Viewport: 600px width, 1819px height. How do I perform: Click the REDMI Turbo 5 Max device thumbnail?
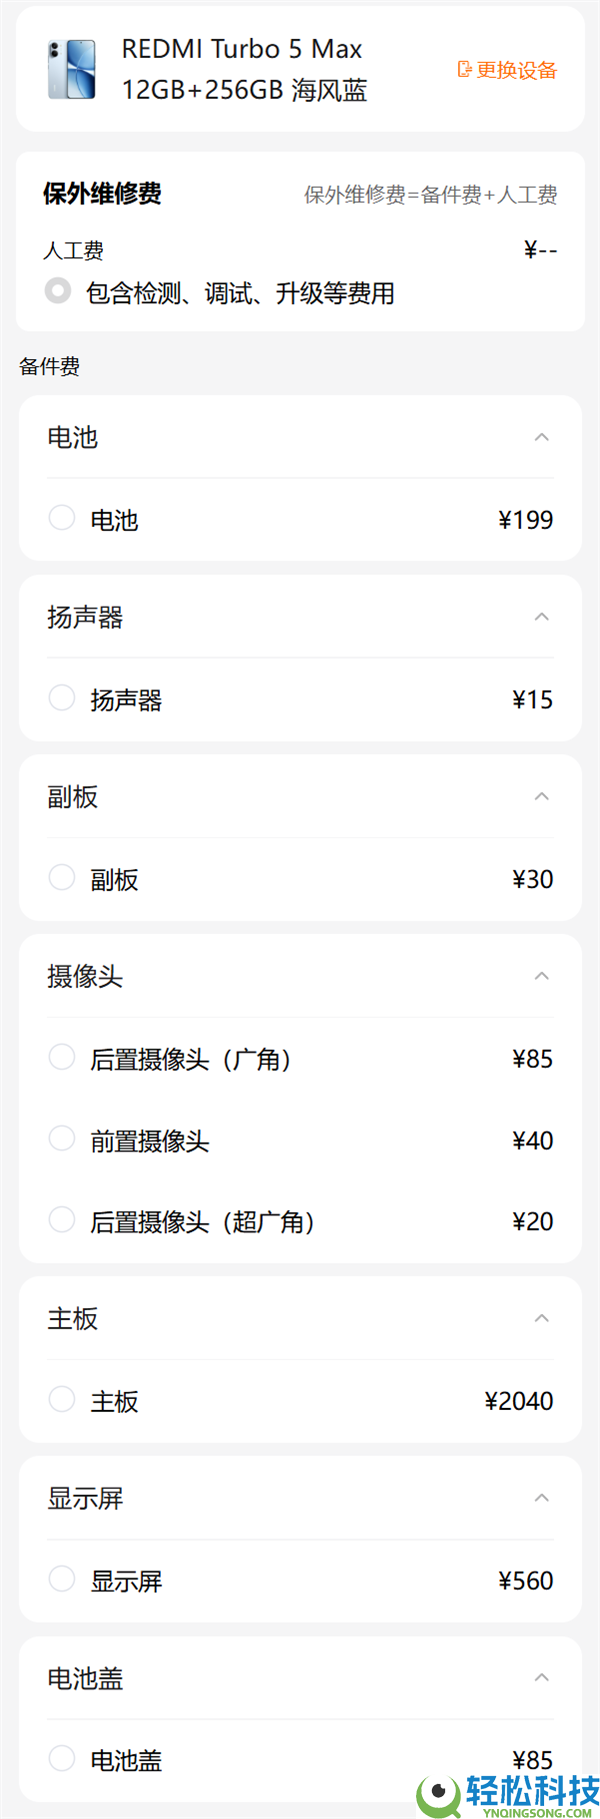pyautogui.click(x=72, y=70)
